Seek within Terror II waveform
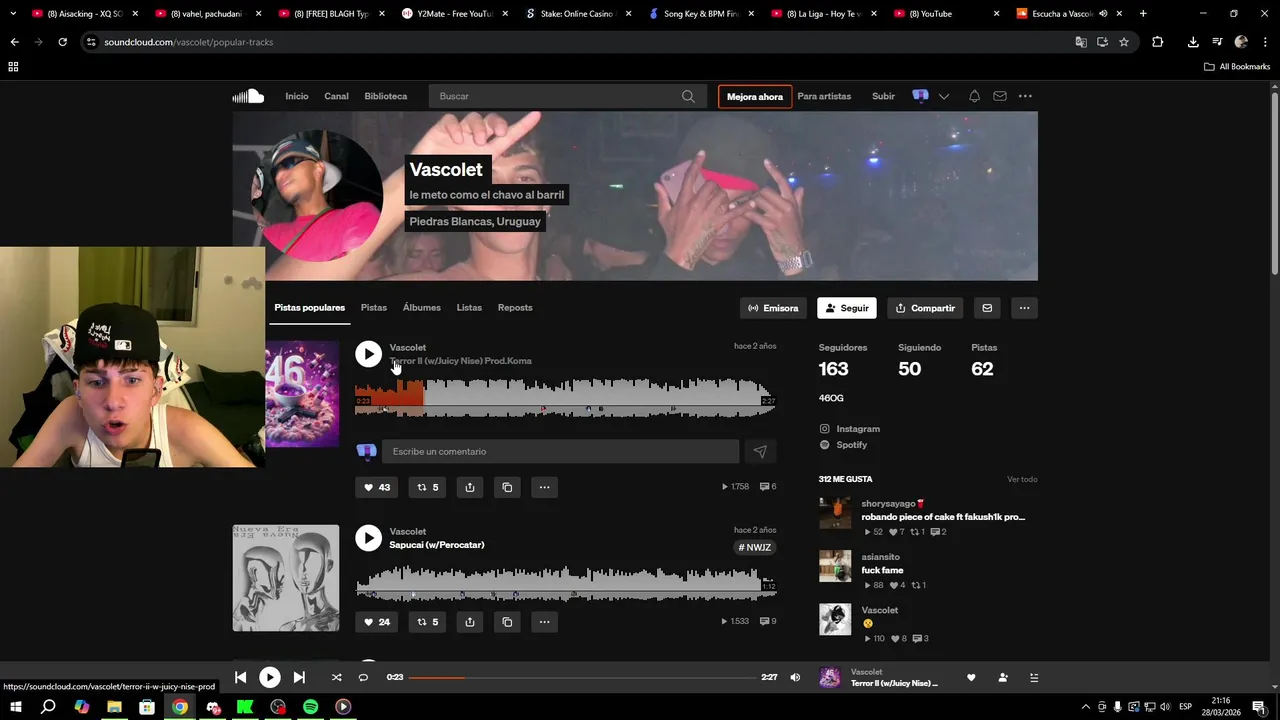Screen dimensions: 1280x720 [x=565, y=396]
